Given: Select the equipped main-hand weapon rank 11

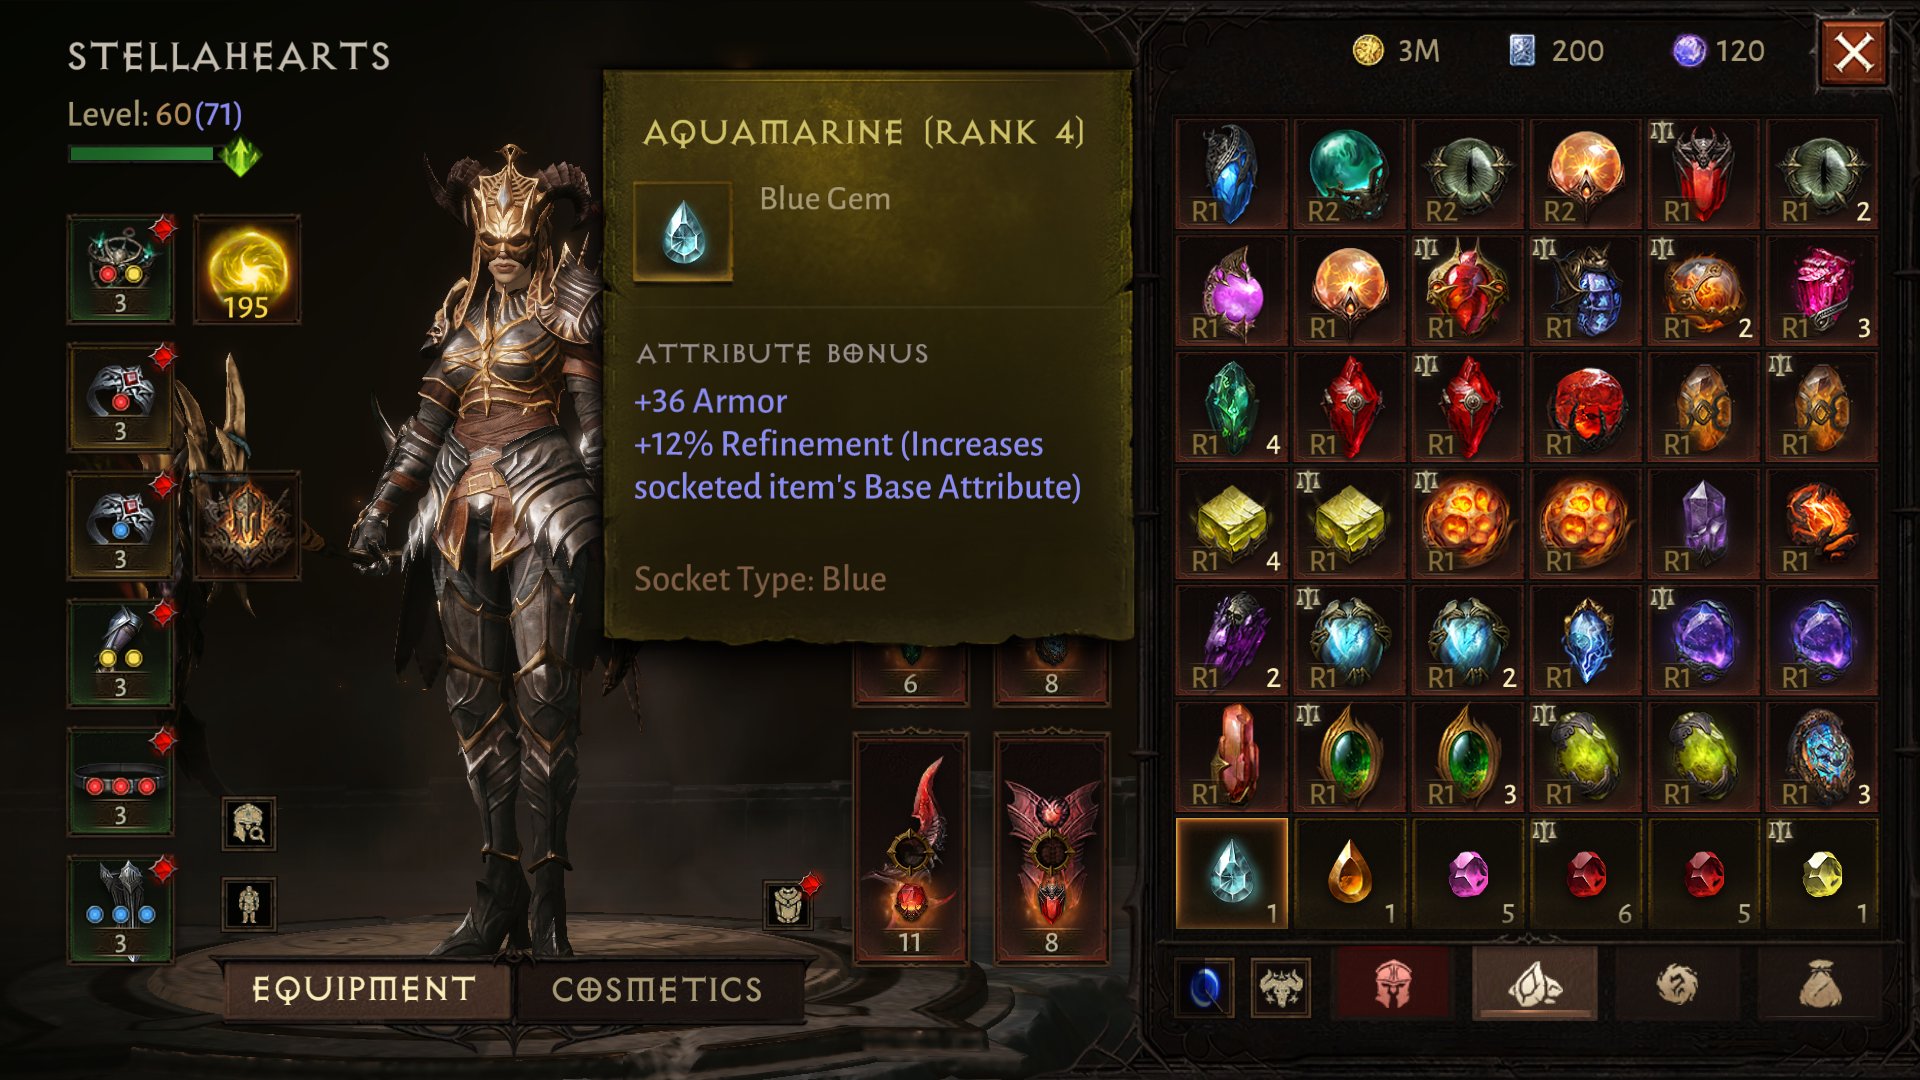Looking at the screenshot, I should point(910,848).
